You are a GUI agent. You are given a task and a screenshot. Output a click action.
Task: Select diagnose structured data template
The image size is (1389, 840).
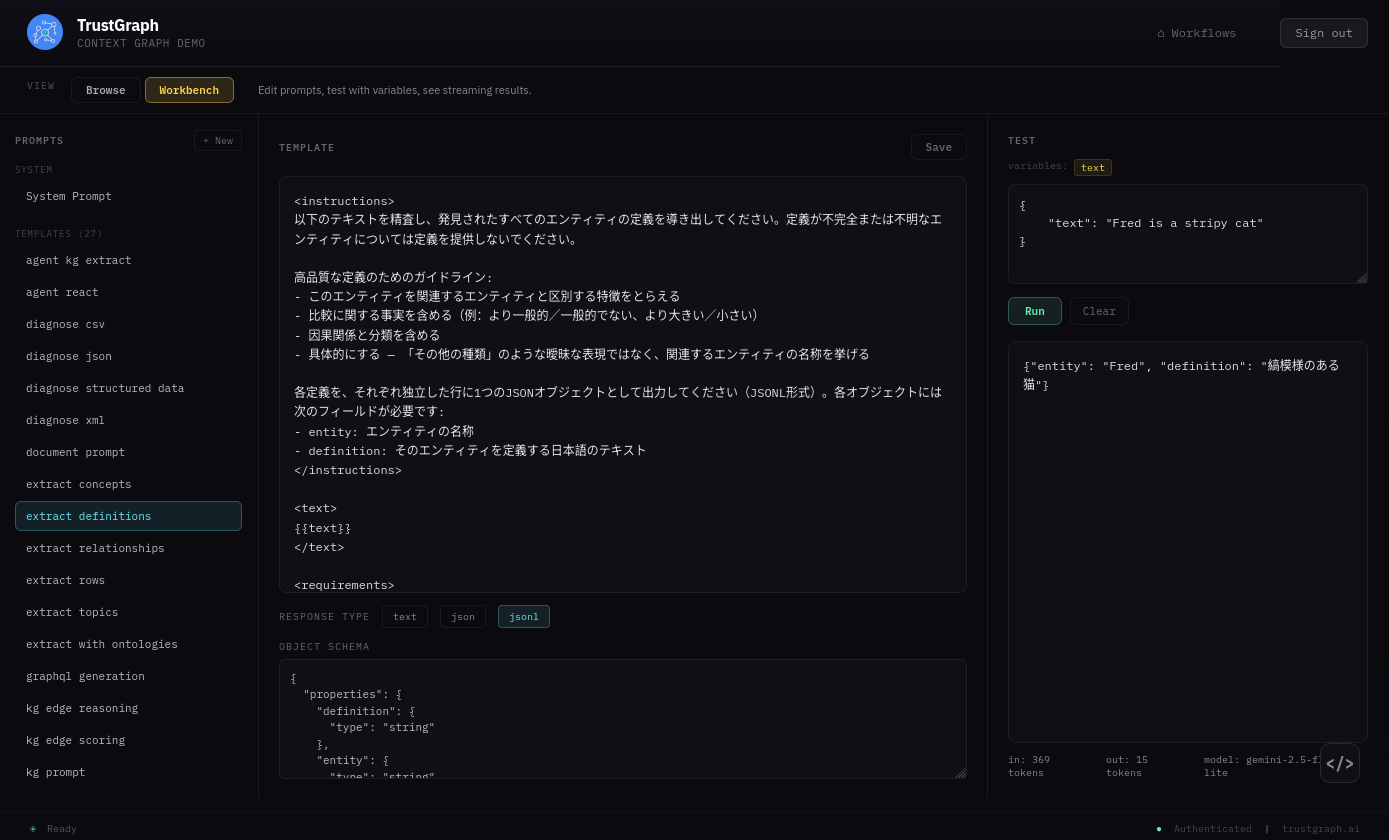point(128,388)
